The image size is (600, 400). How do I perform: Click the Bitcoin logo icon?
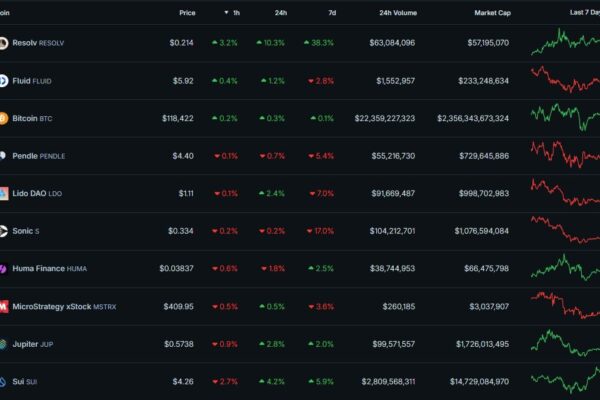coord(3,118)
